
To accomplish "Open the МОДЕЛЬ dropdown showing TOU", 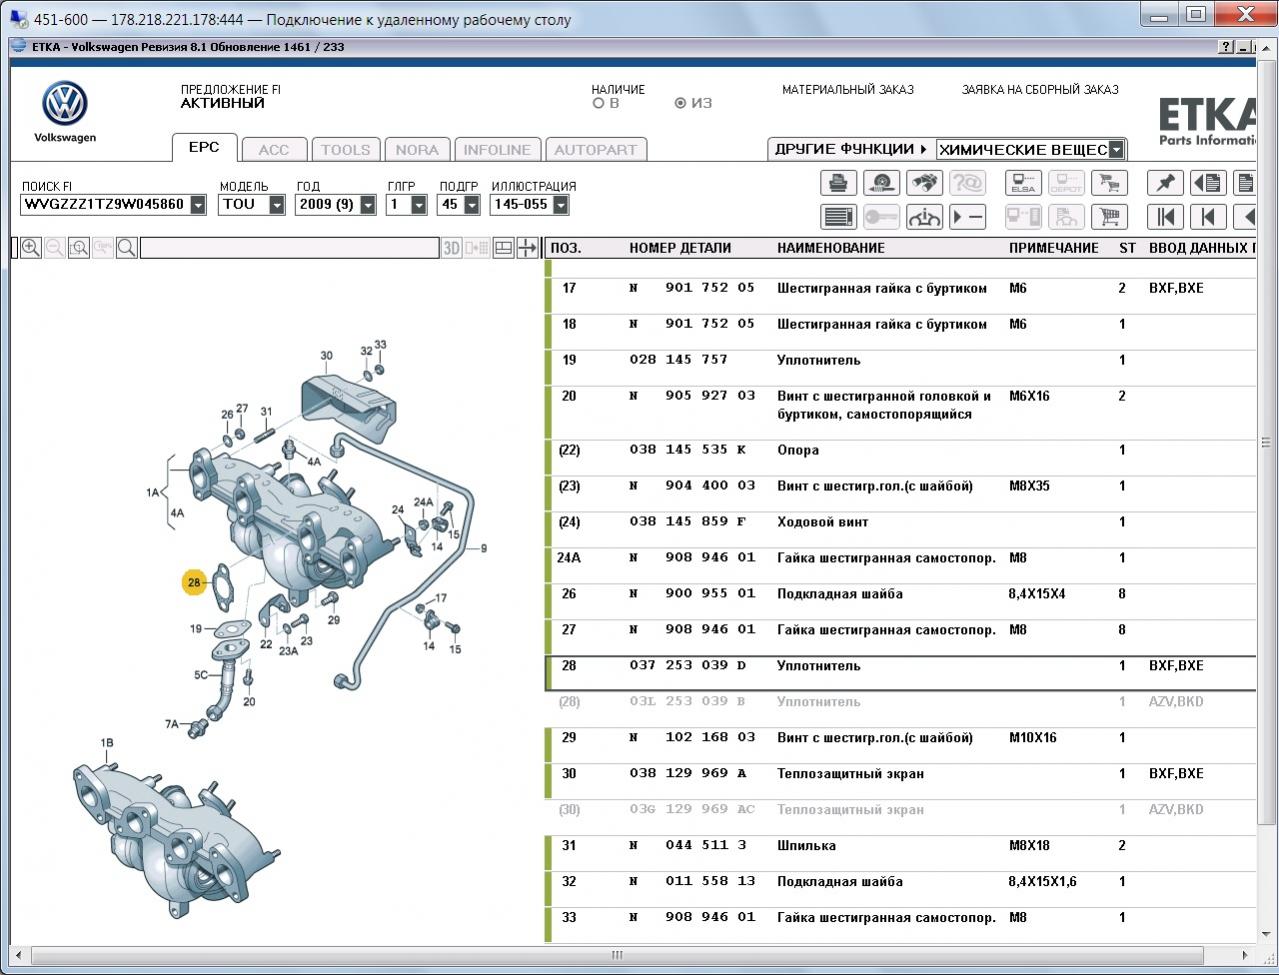I will [x=277, y=205].
